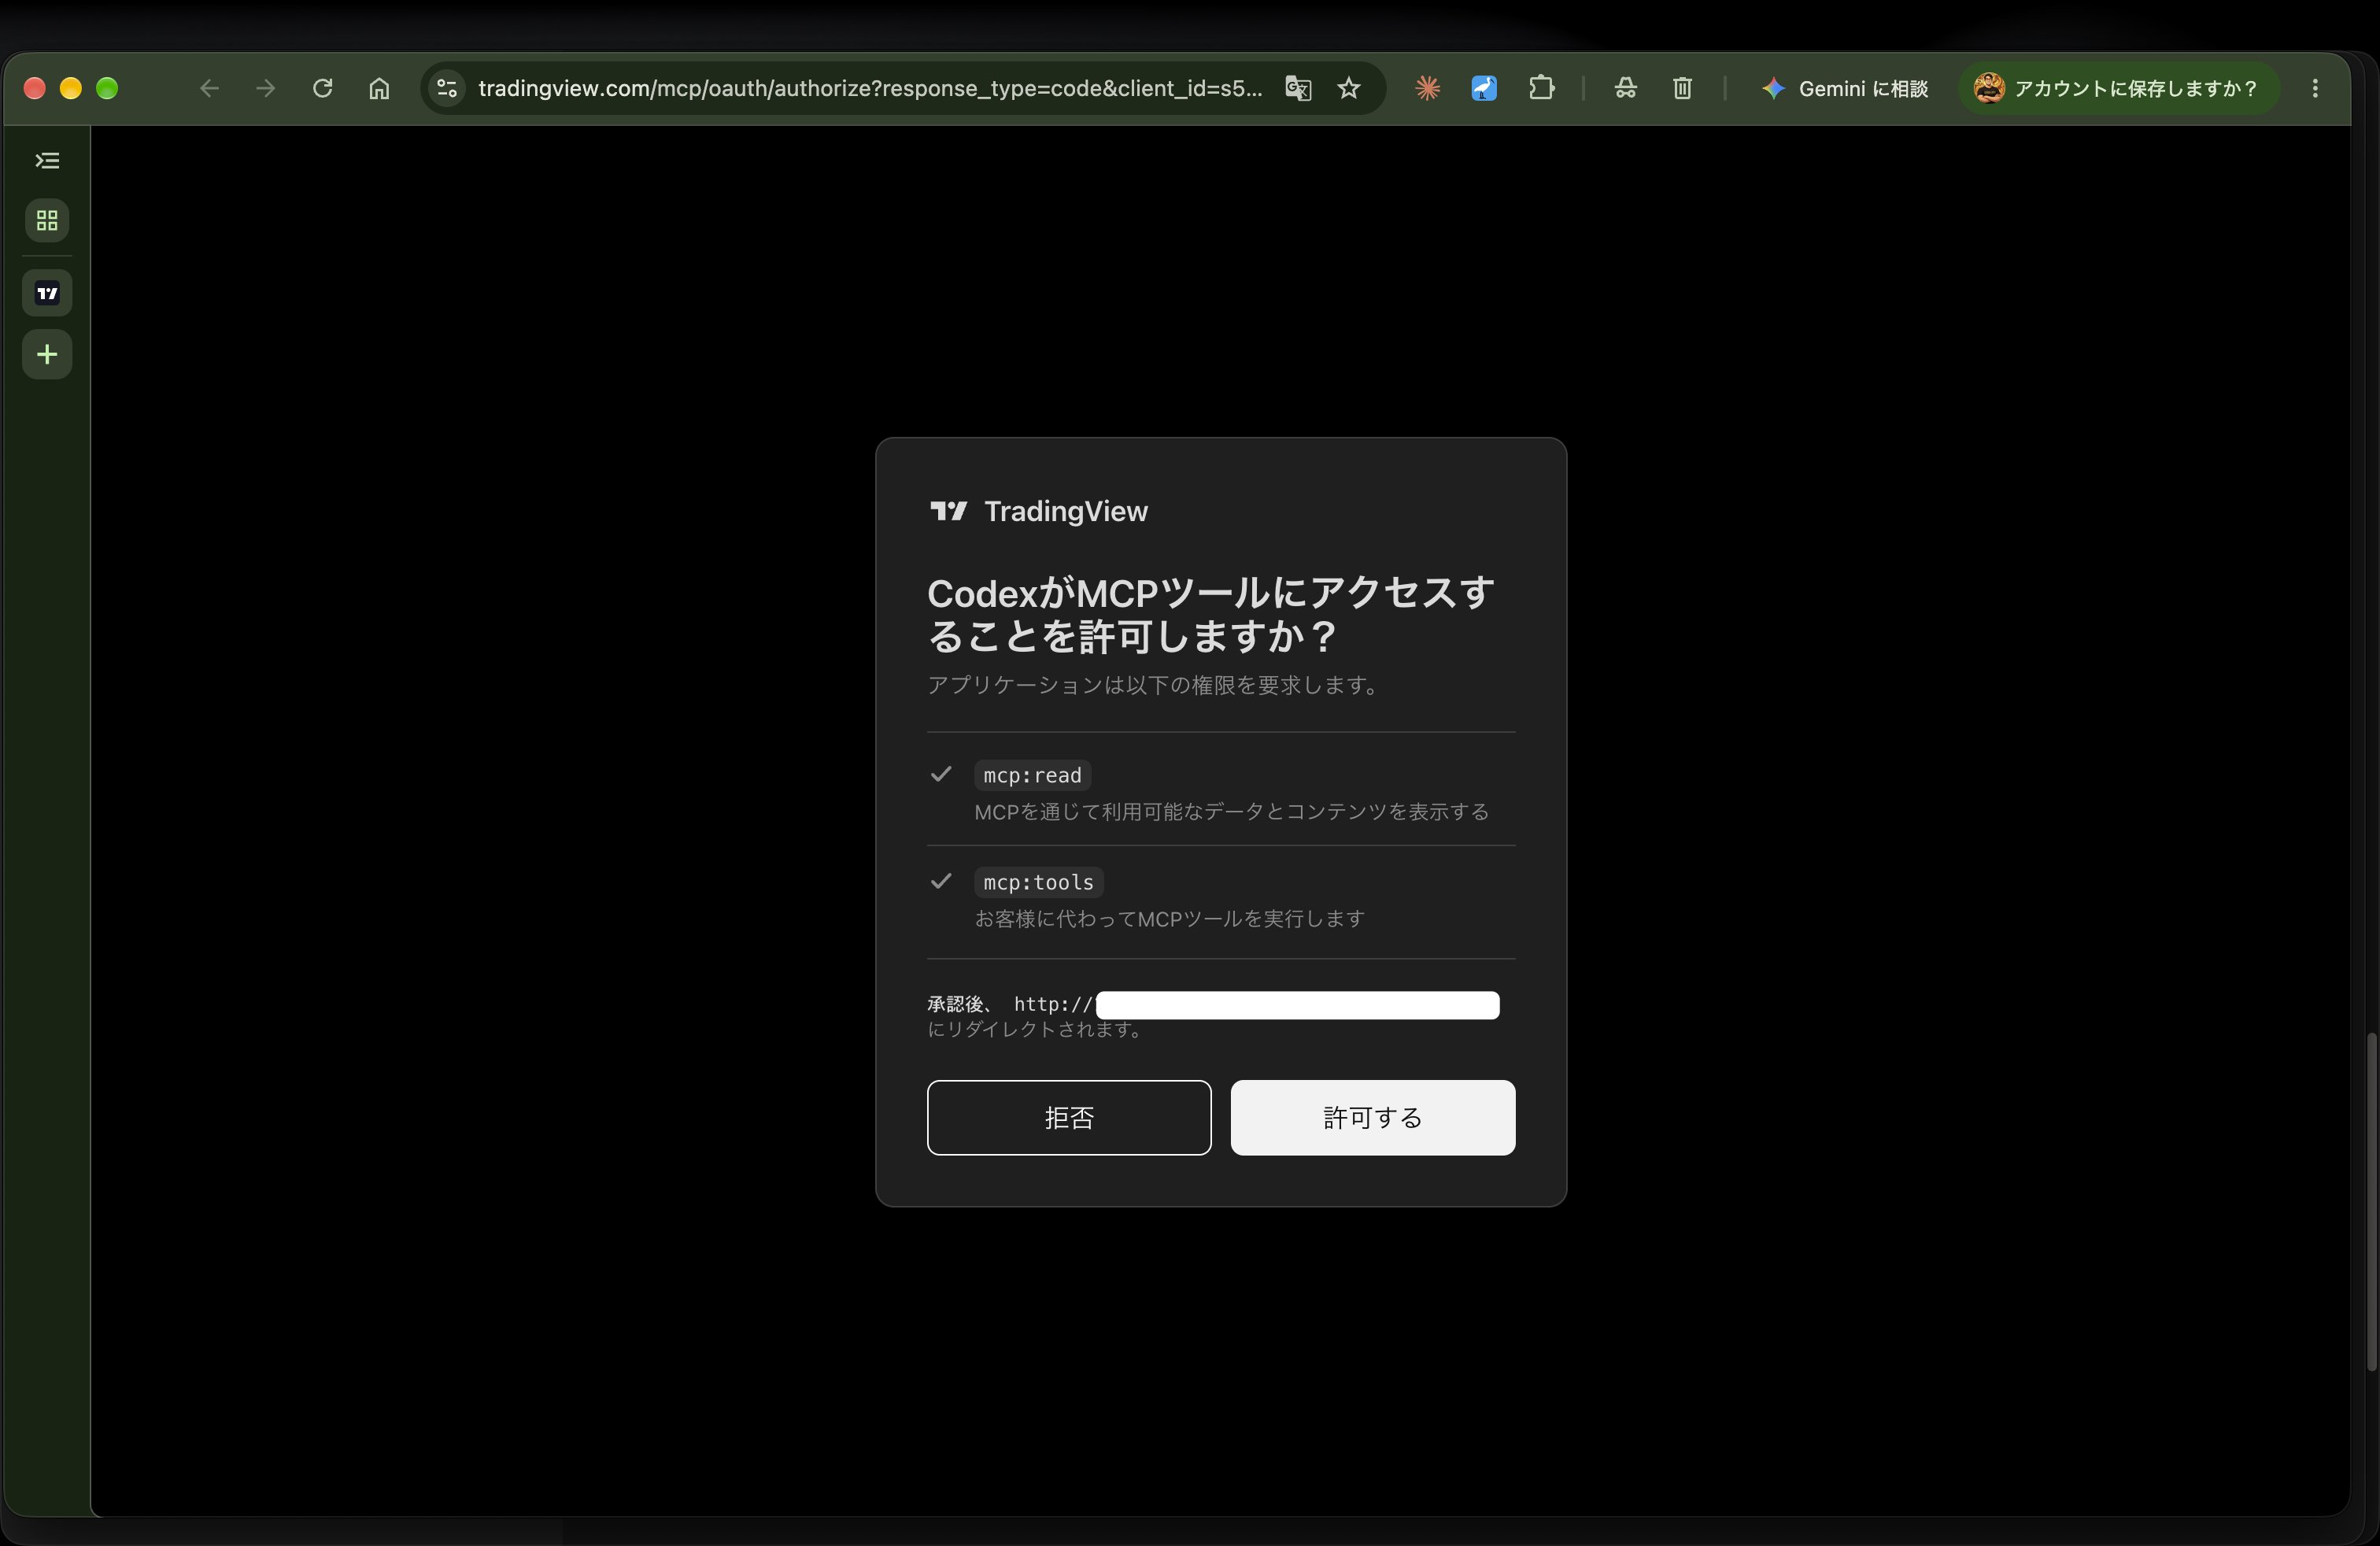2380x1546 pixels.
Task: Click the incognito-style extension icon
Action: click(x=1625, y=88)
